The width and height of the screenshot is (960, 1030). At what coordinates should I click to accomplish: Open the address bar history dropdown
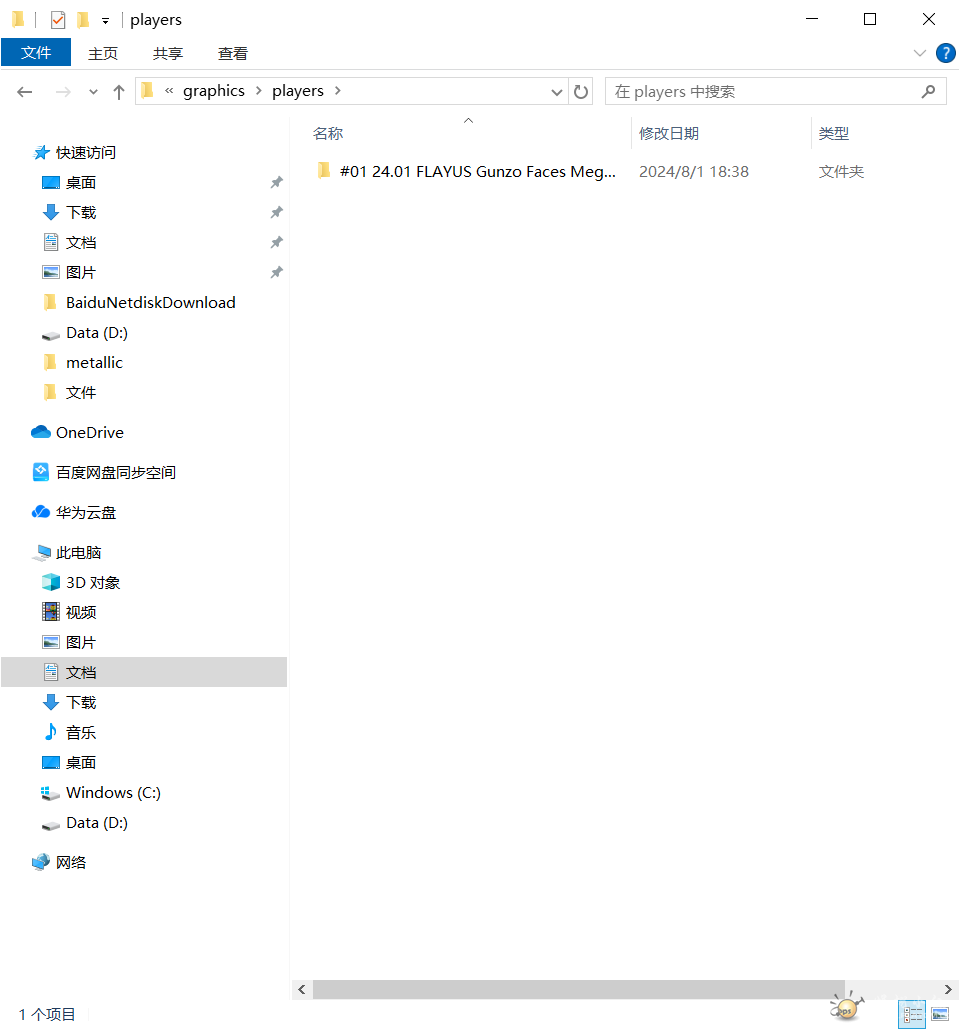[557, 92]
